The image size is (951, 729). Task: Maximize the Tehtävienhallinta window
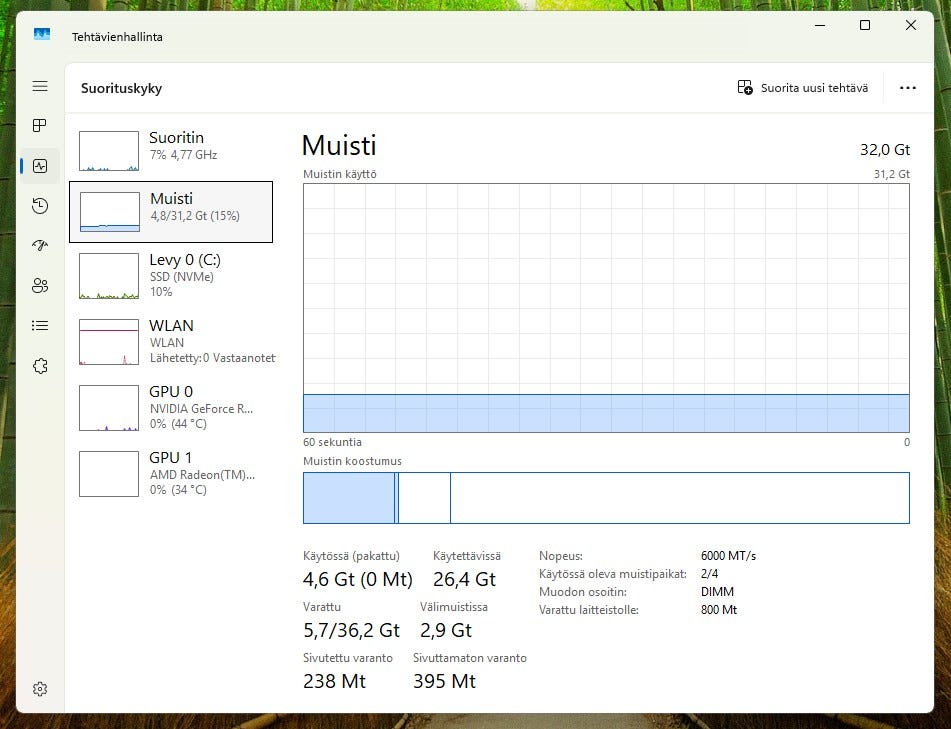[865, 25]
